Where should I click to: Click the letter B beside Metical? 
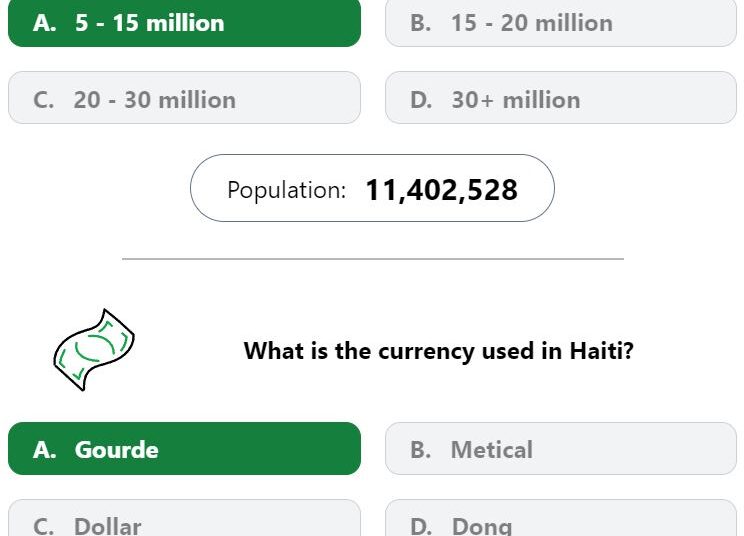click(420, 450)
